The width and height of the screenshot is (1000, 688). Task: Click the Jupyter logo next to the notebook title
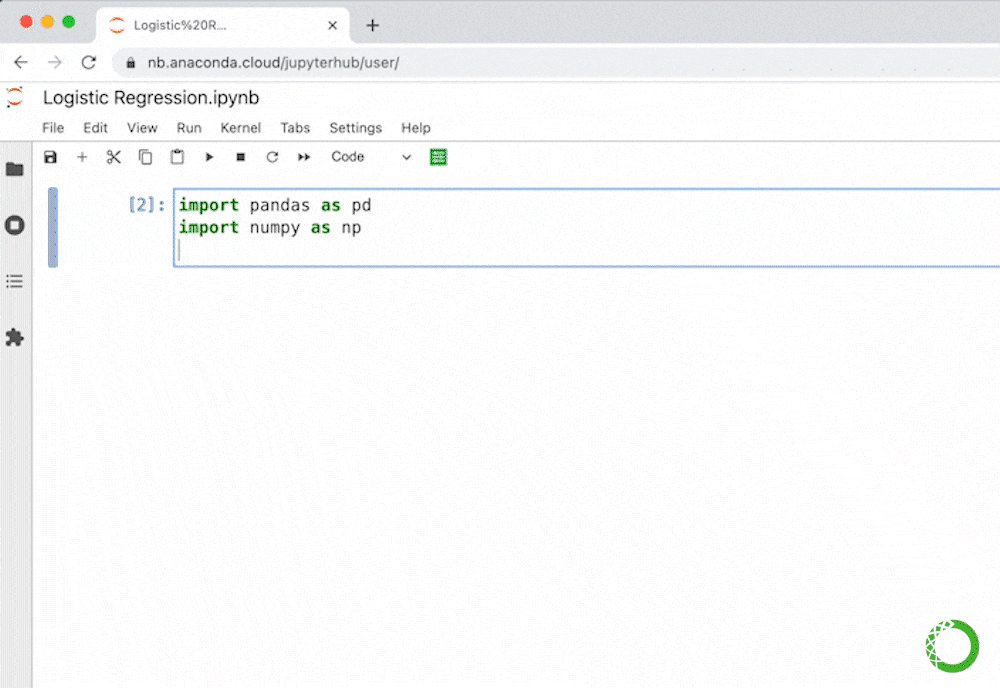coord(15,98)
